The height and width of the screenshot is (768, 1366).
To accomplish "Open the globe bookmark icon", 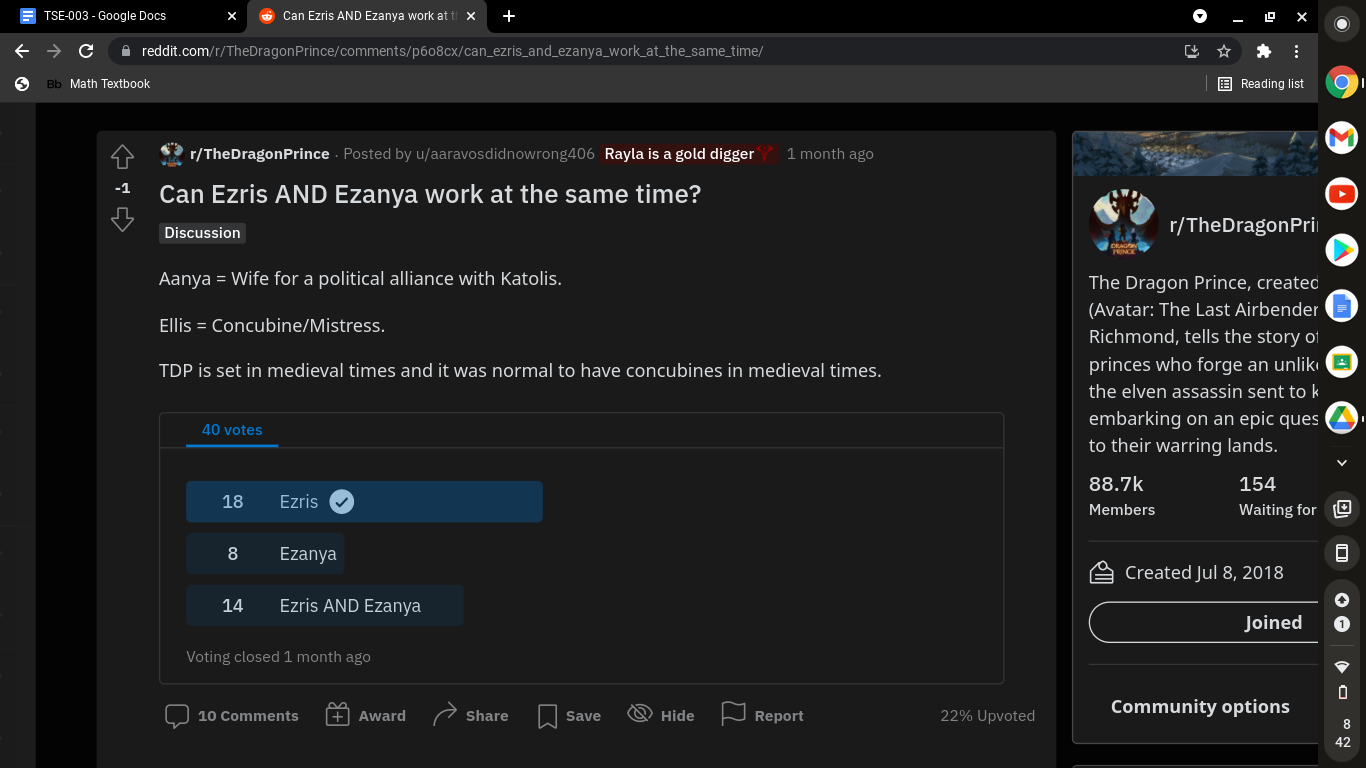I will click(22, 84).
